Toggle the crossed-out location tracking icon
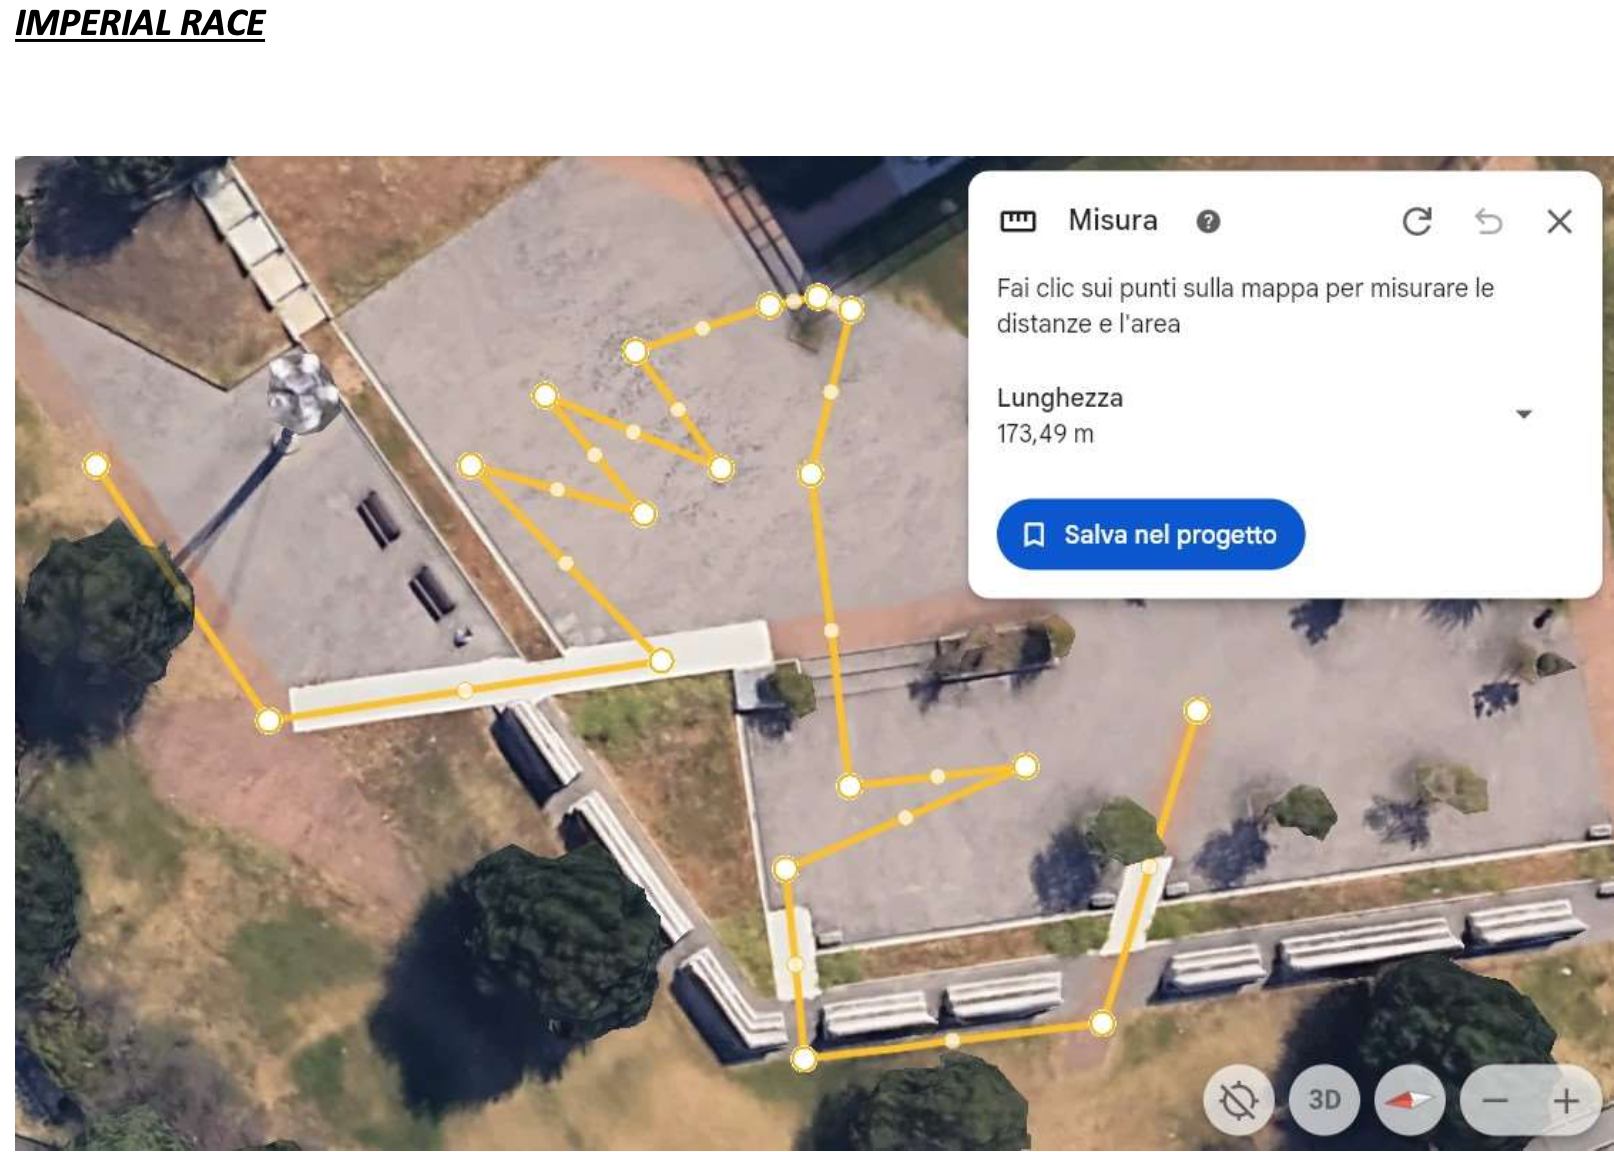Viewport: 1614px width, 1152px height. tap(1238, 1101)
